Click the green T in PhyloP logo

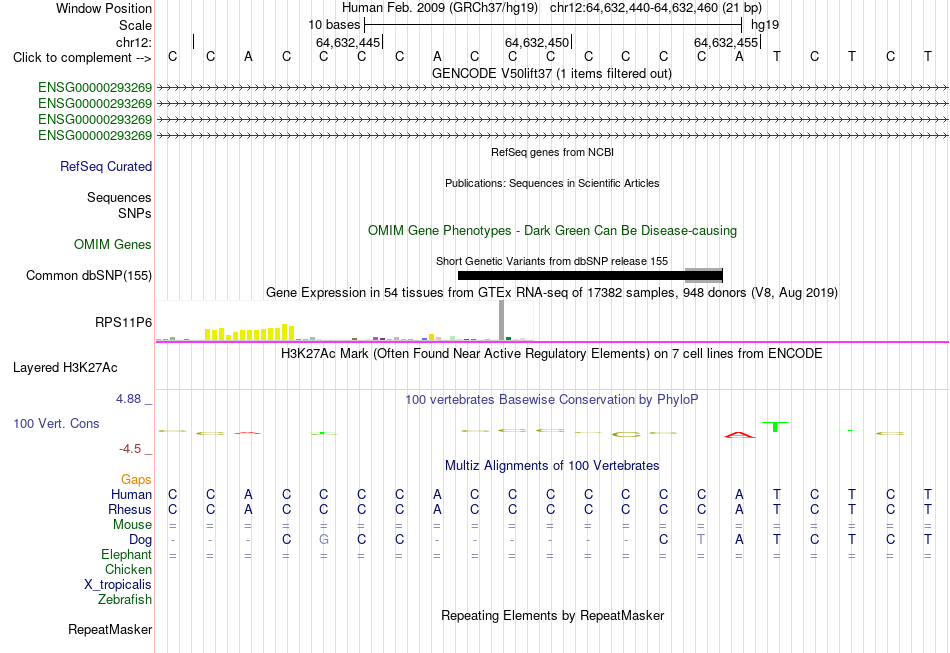(x=776, y=427)
